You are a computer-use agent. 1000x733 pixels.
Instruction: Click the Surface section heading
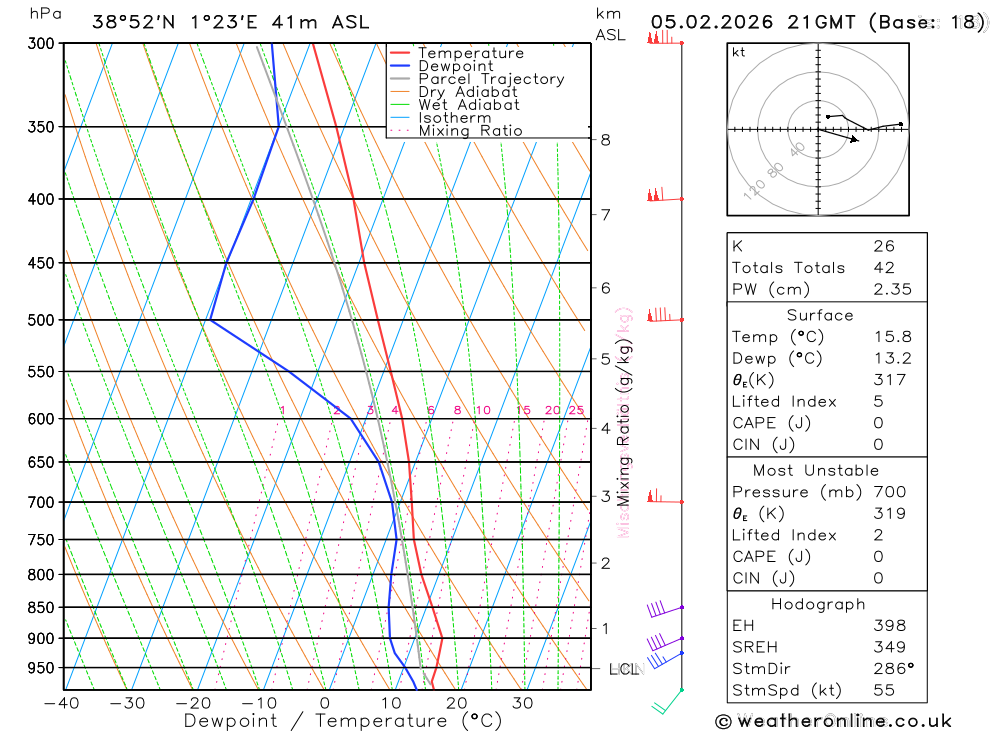820,315
